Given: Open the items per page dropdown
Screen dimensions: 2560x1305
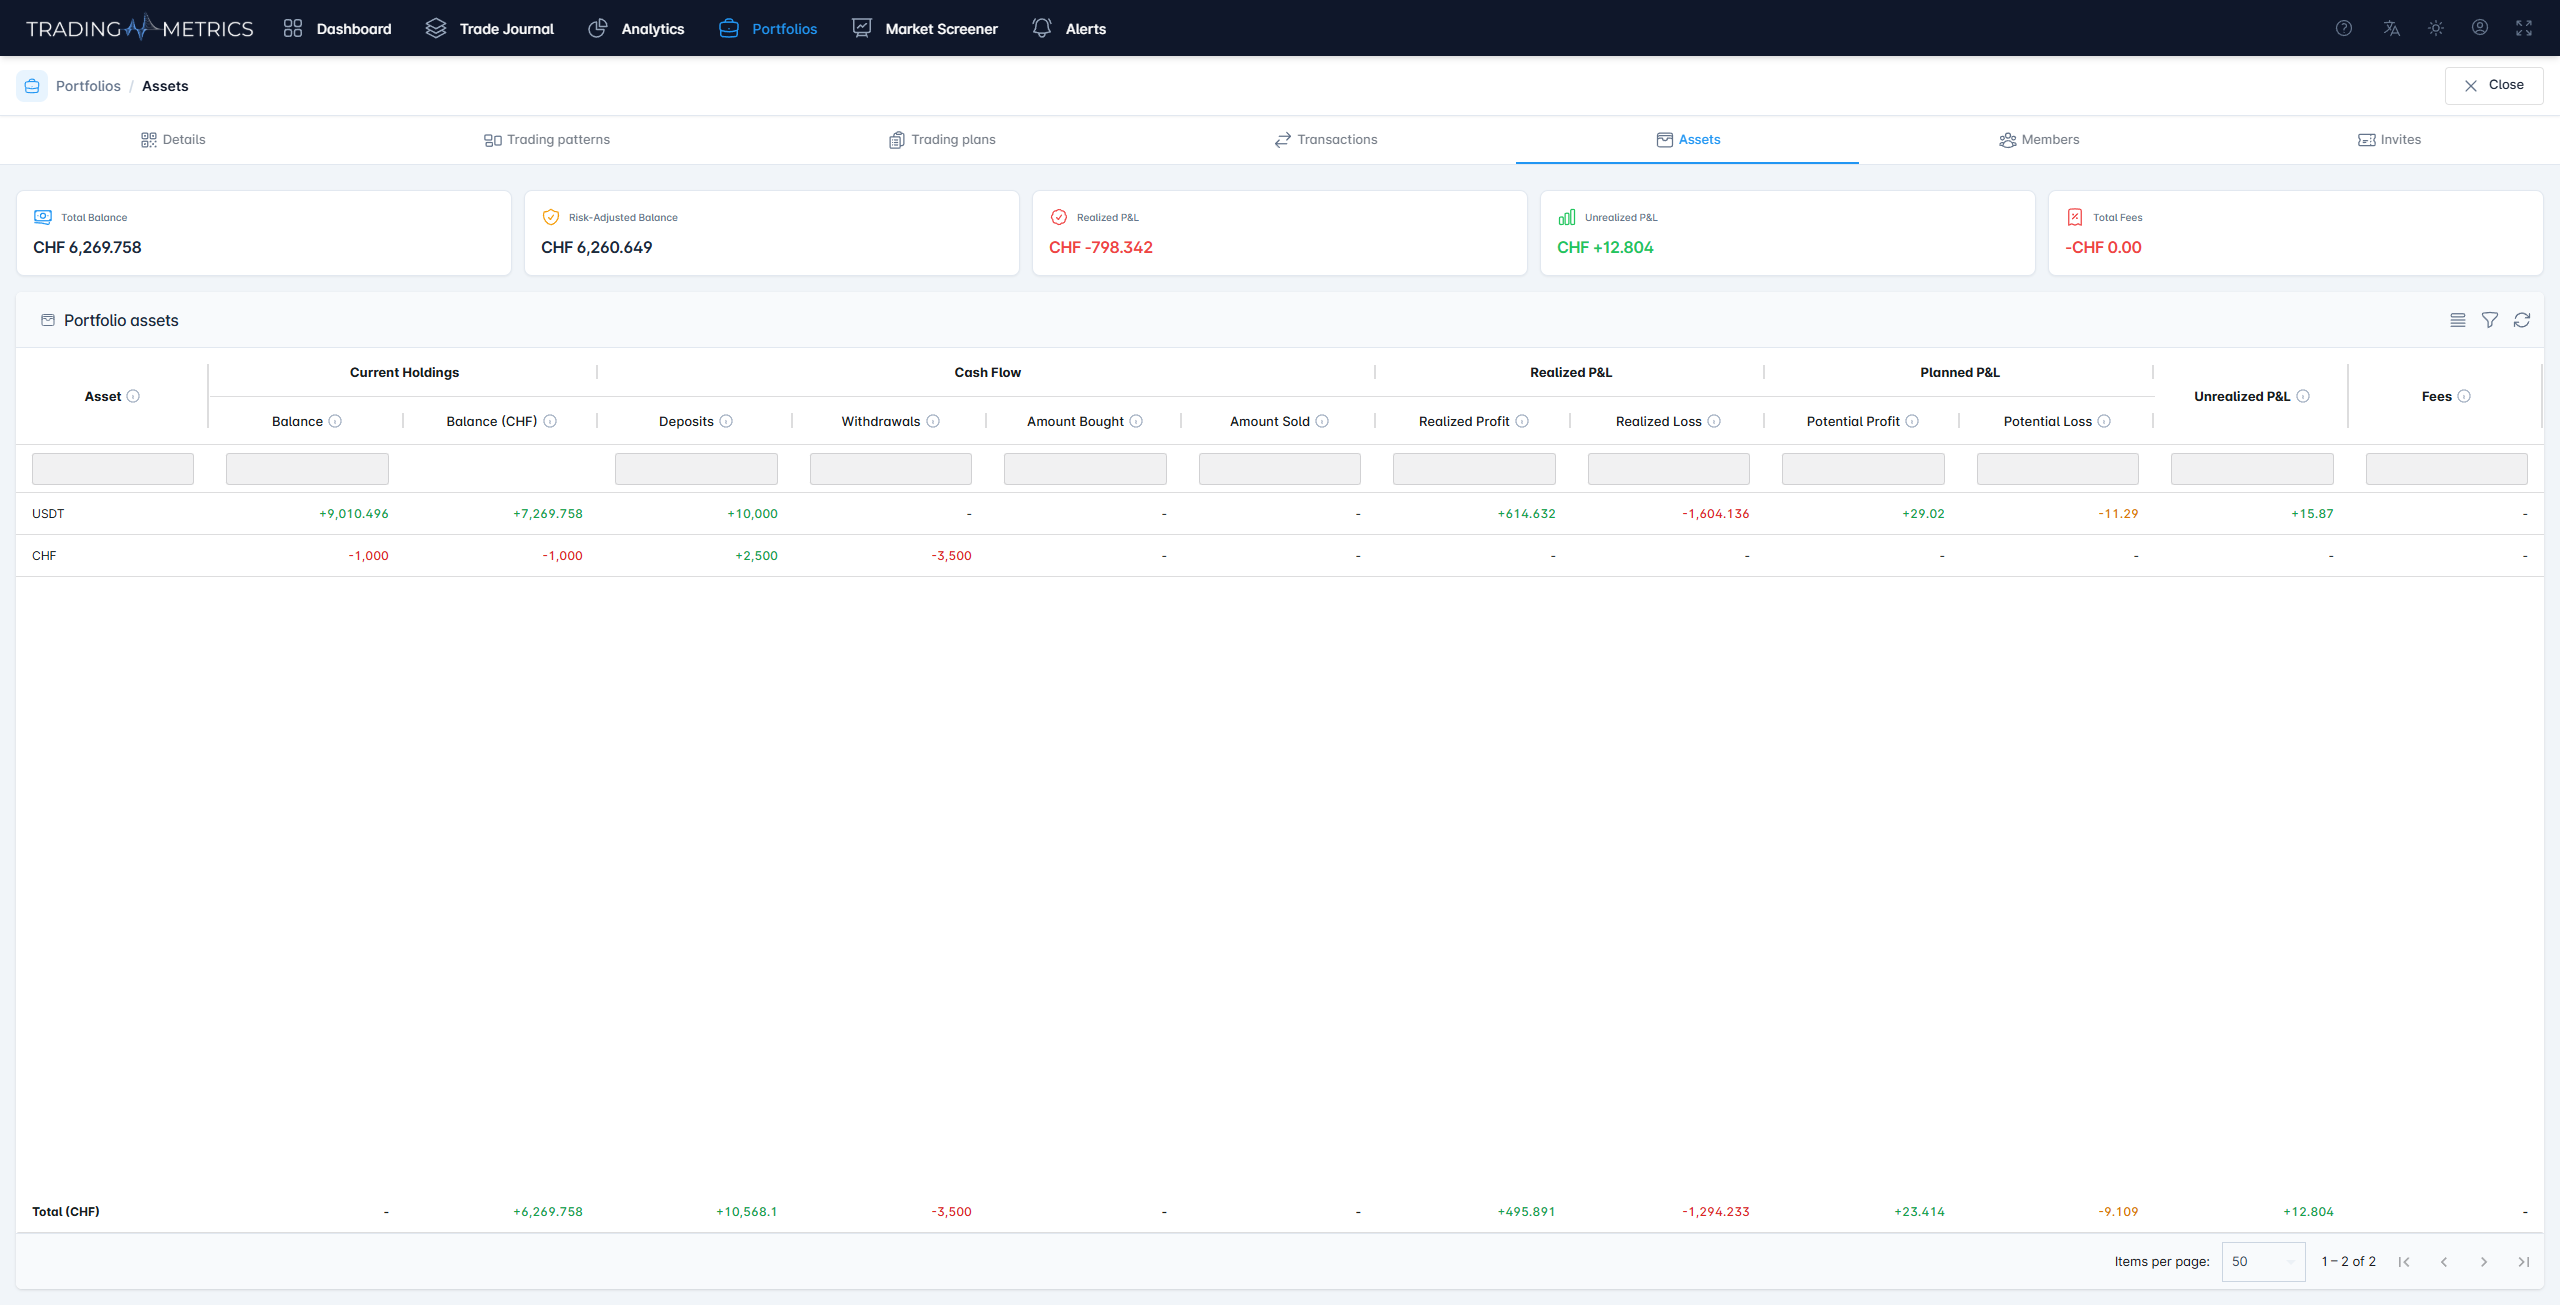Looking at the screenshot, I should coord(2263,1262).
